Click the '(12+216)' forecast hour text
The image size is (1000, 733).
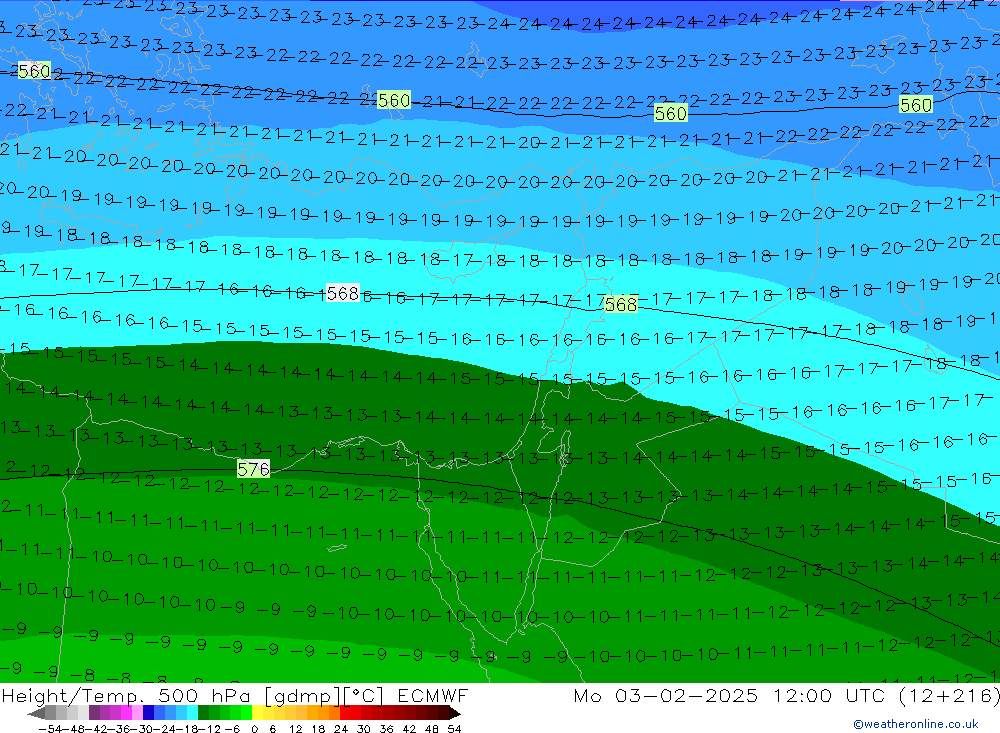pos(949,695)
